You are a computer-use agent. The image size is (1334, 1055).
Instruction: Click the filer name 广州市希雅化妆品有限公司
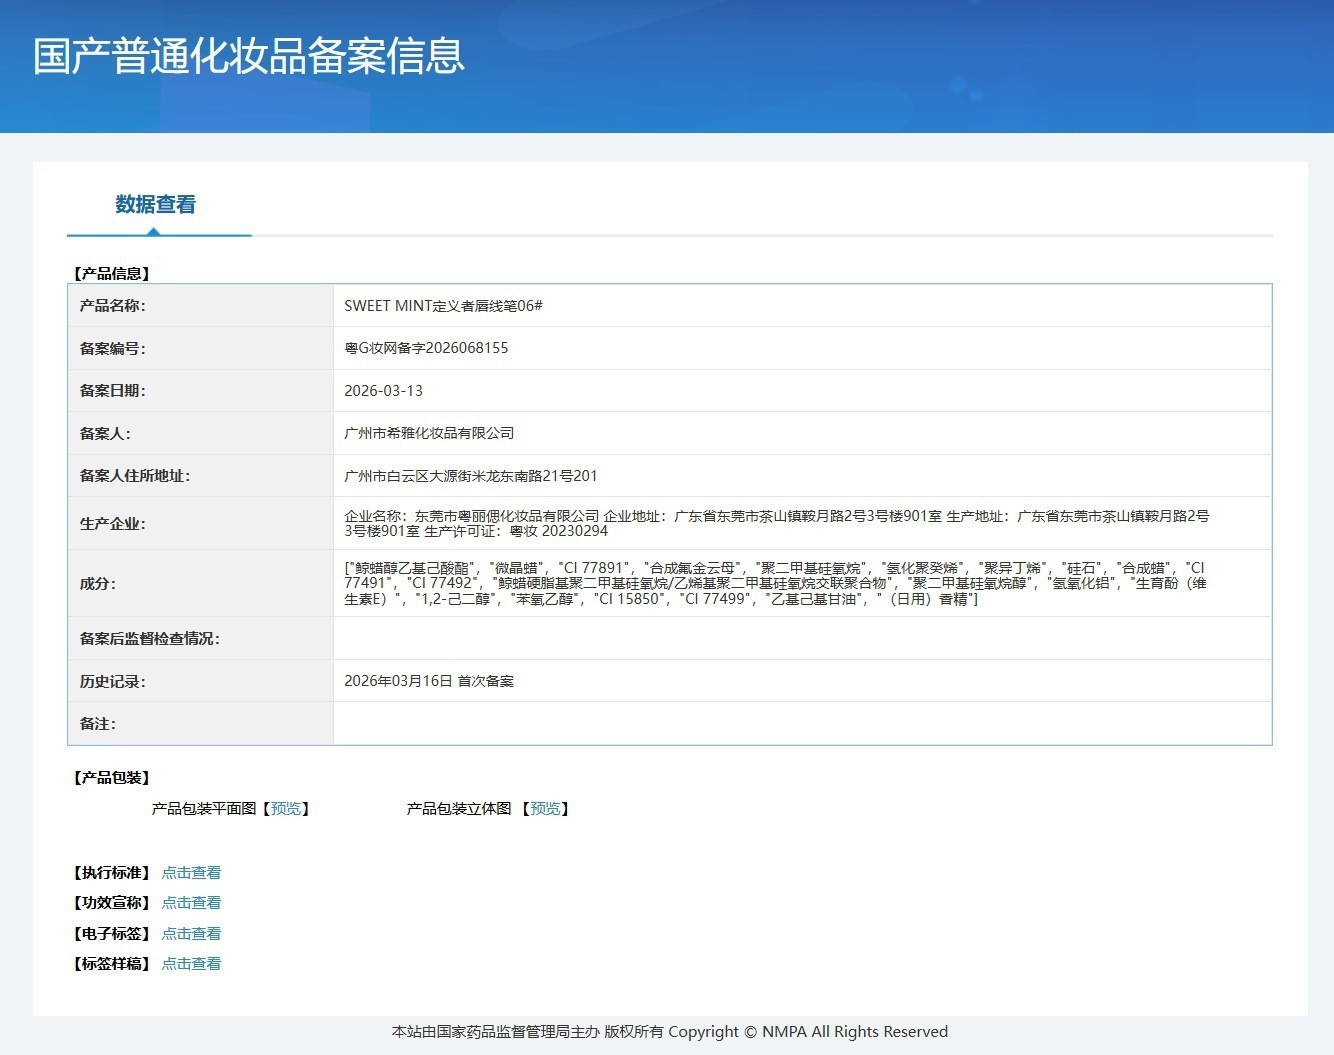429,433
